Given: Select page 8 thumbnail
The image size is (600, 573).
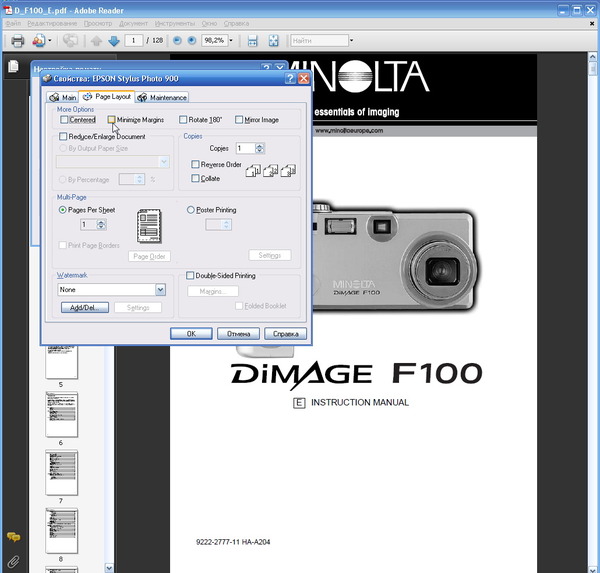Looking at the screenshot, I should pyautogui.click(x=61, y=531).
